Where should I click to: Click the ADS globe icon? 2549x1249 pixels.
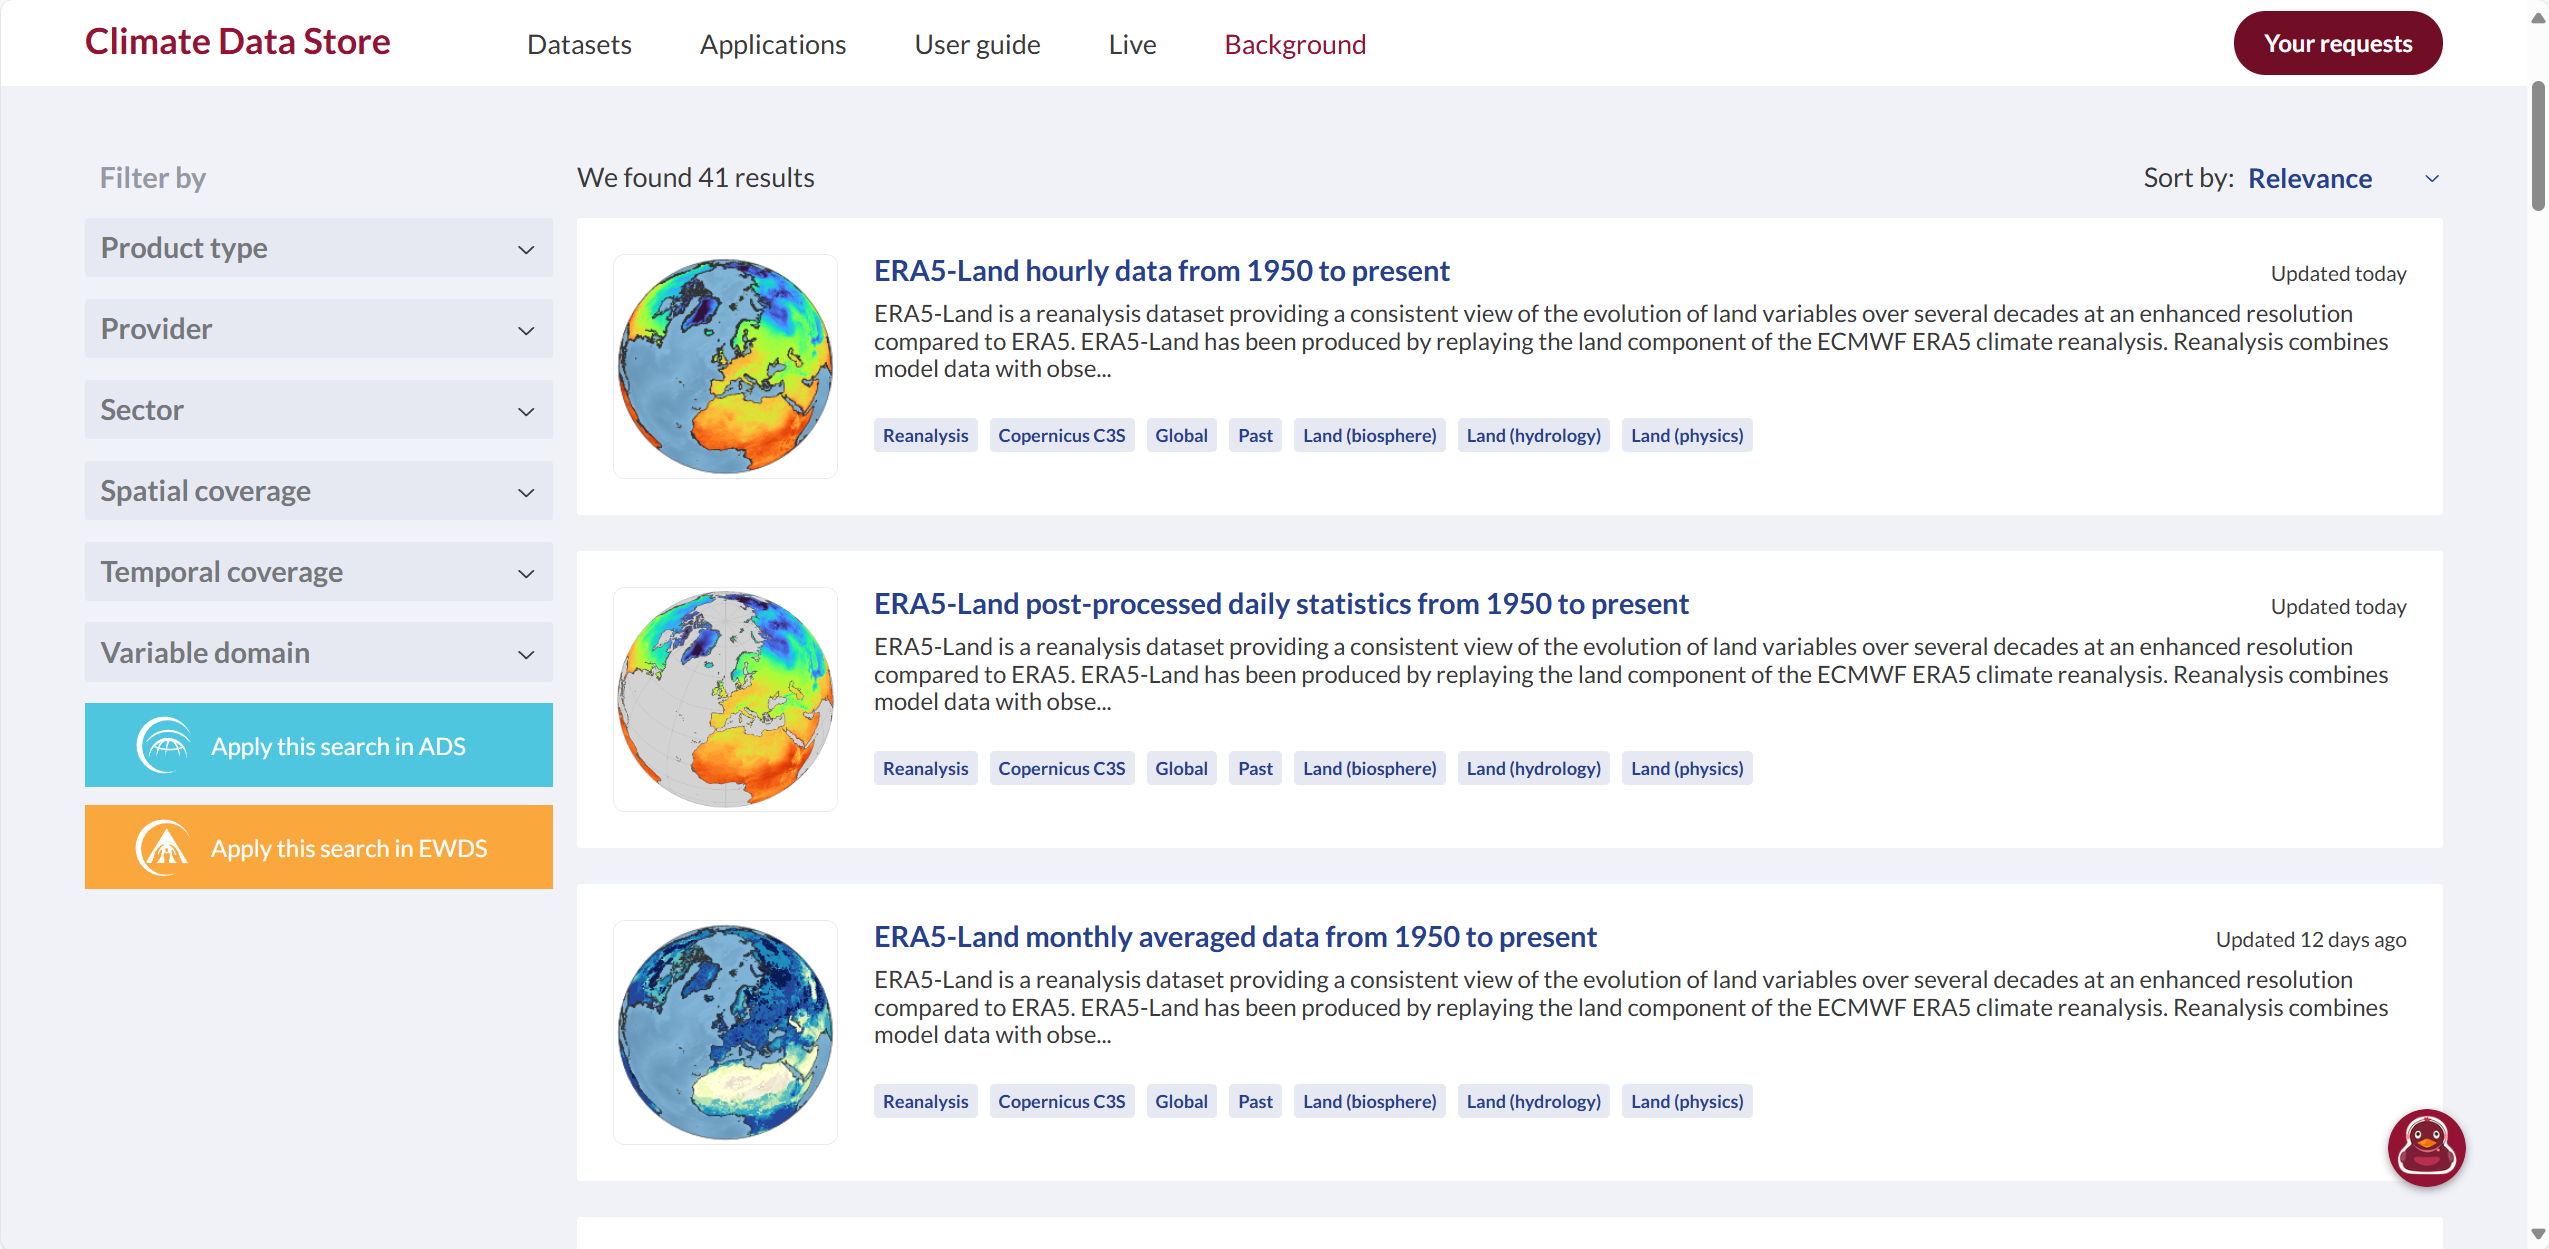coord(163,746)
